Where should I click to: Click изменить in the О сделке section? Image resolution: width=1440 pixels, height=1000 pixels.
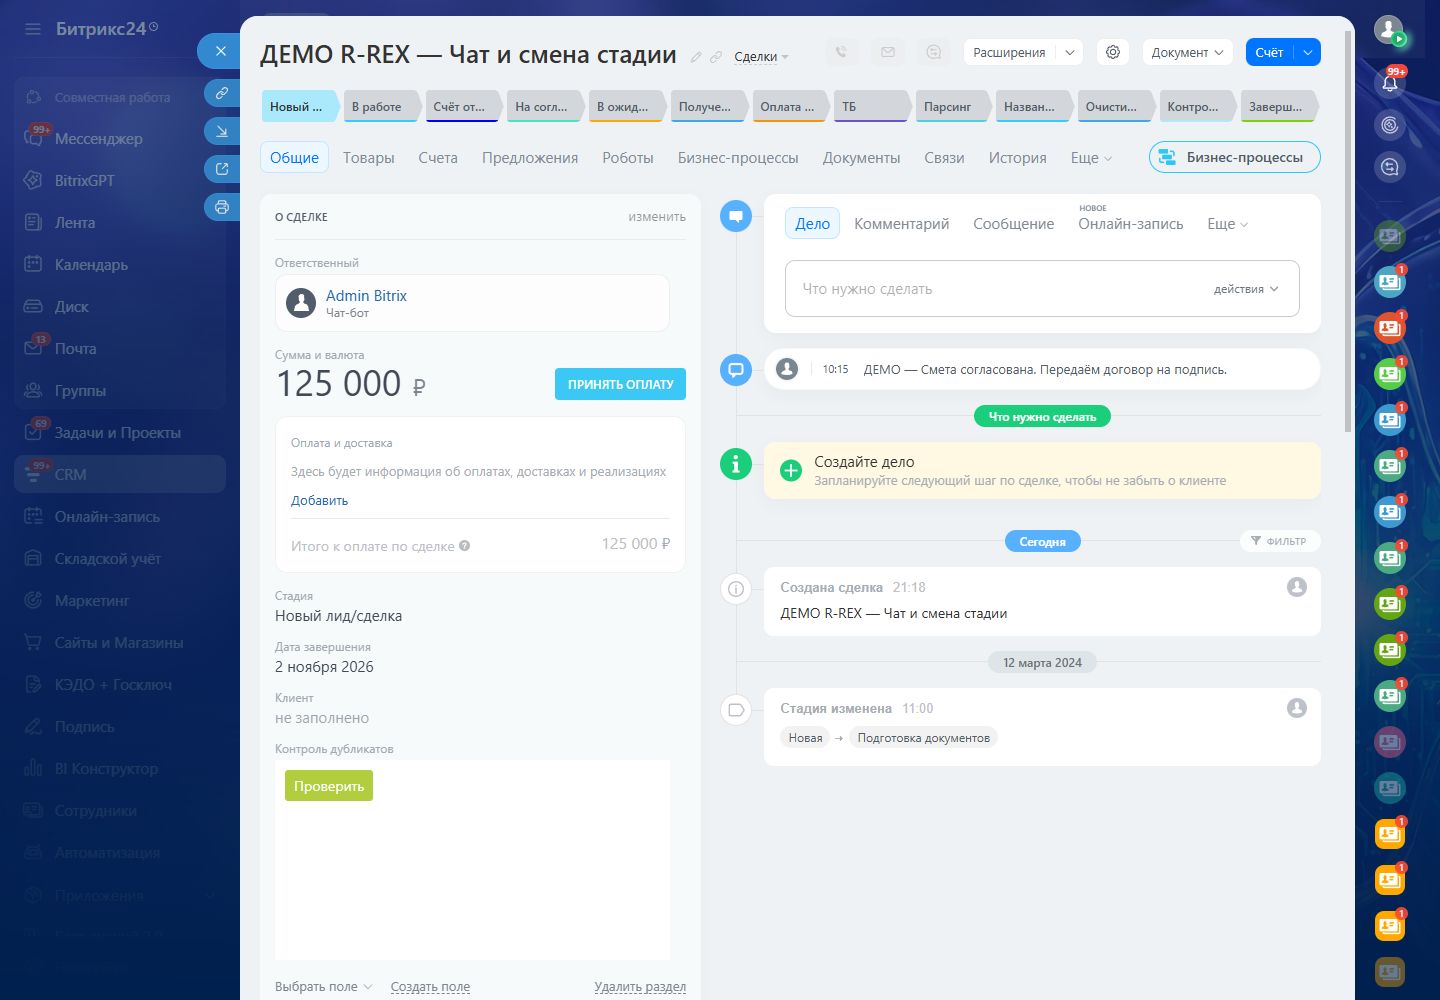tap(657, 217)
